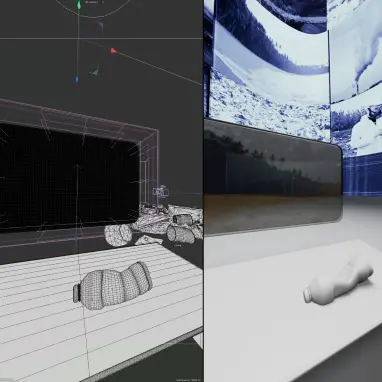
Task: Click the divider between wireframe and render views
Action: coord(203,191)
